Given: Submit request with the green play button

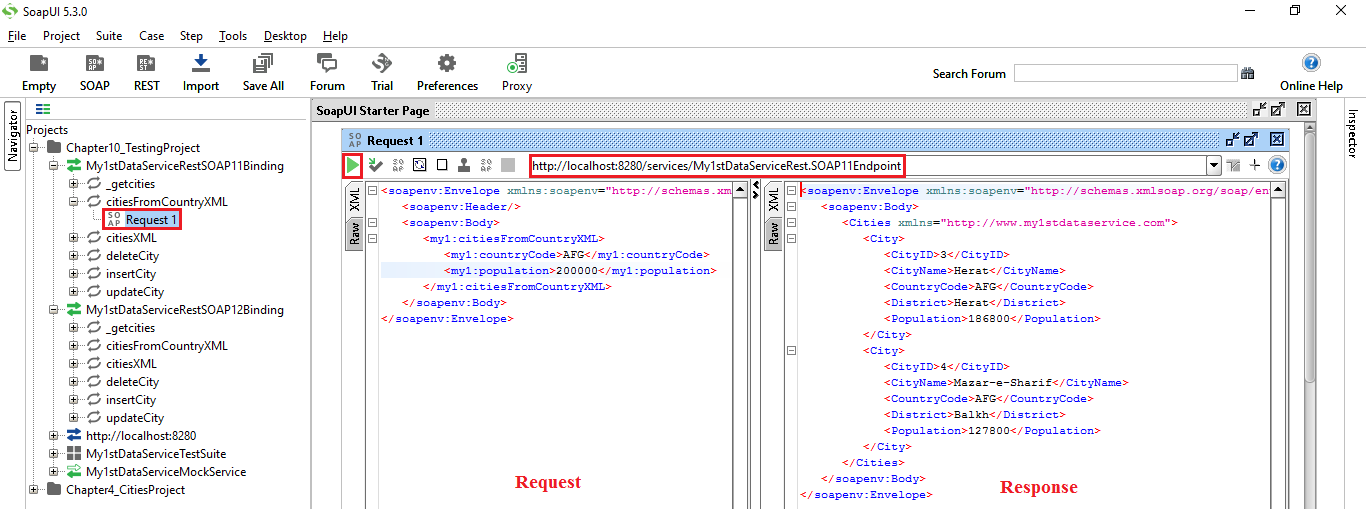Looking at the screenshot, I should click(x=353, y=165).
